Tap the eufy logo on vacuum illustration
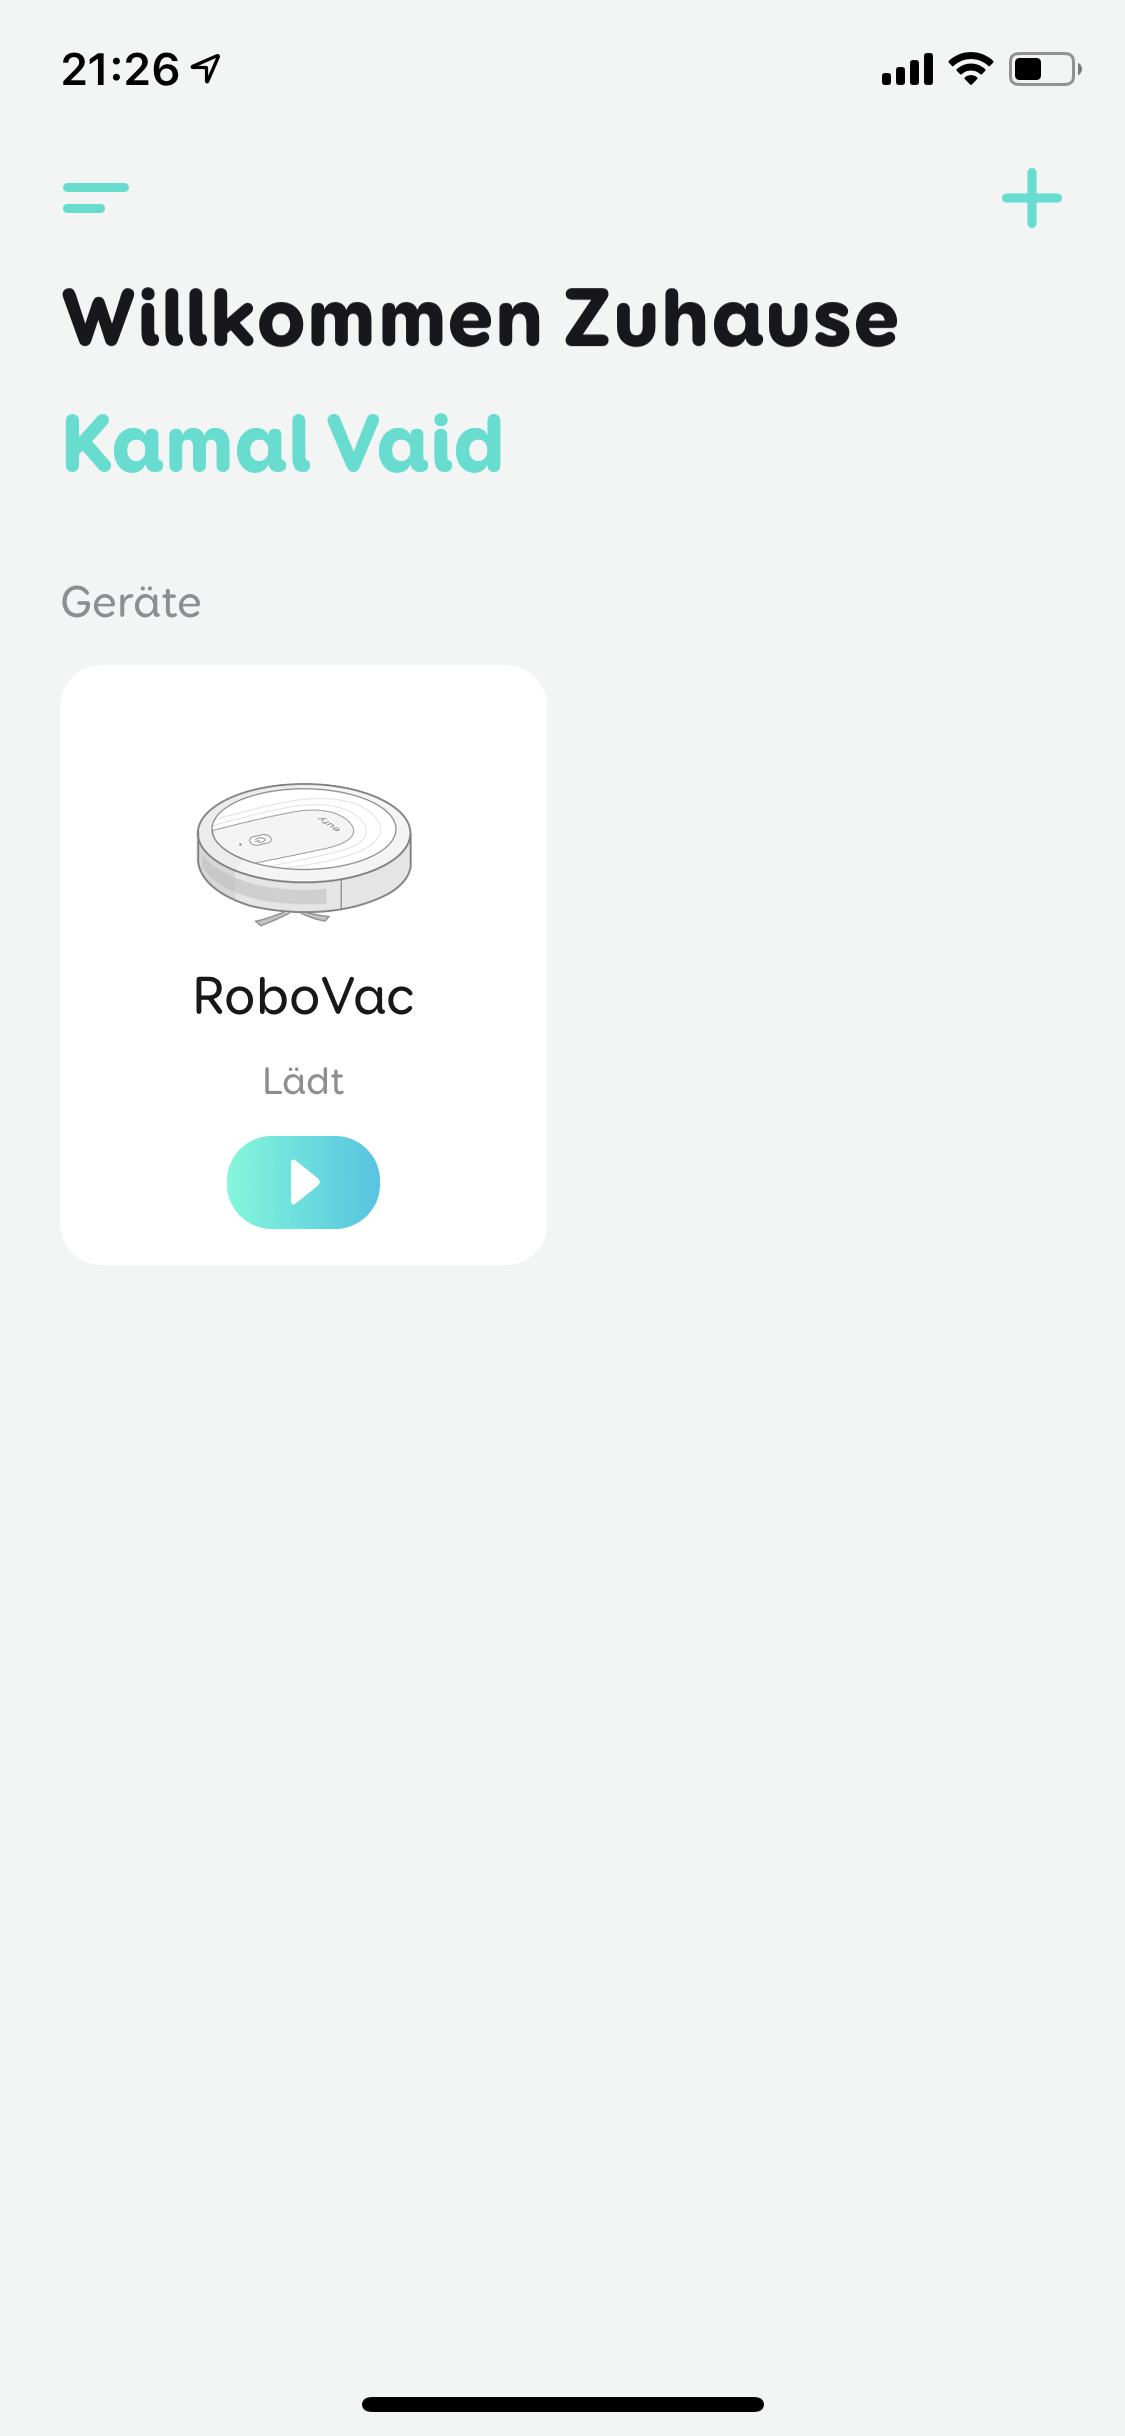This screenshot has width=1125, height=2436. click(x=329, y=824)
